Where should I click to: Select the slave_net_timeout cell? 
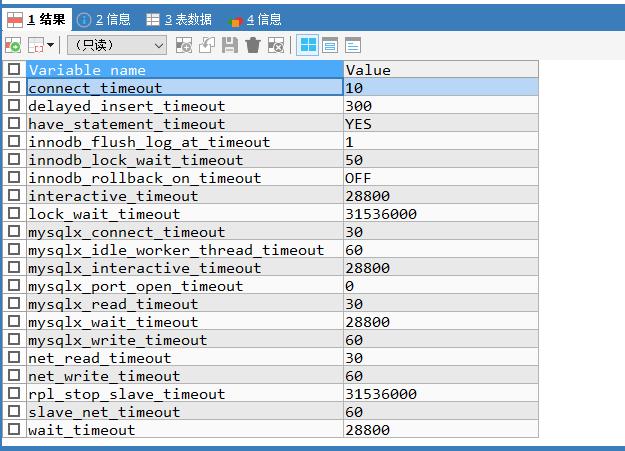point(185,412)
